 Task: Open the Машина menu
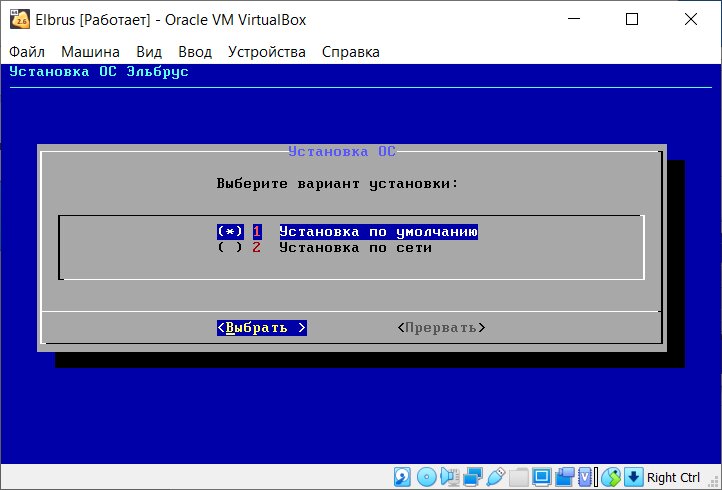[x=90, y=52]
